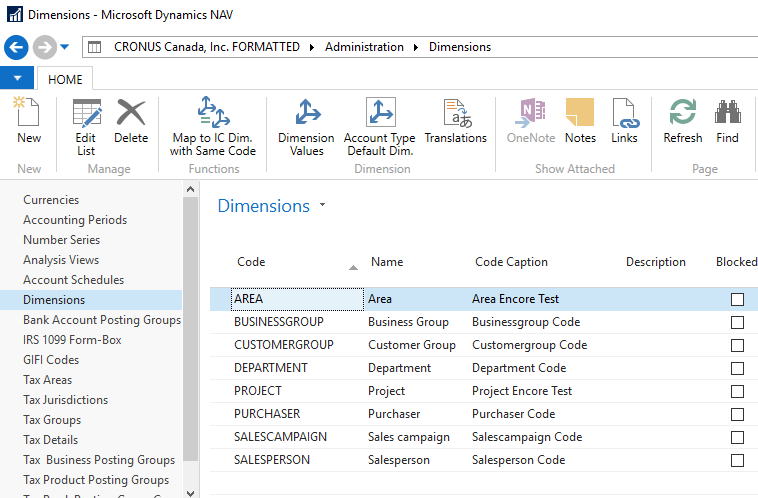
Task: Select the 'Project Encore Test' caption cell
Action: coord(522,391)
